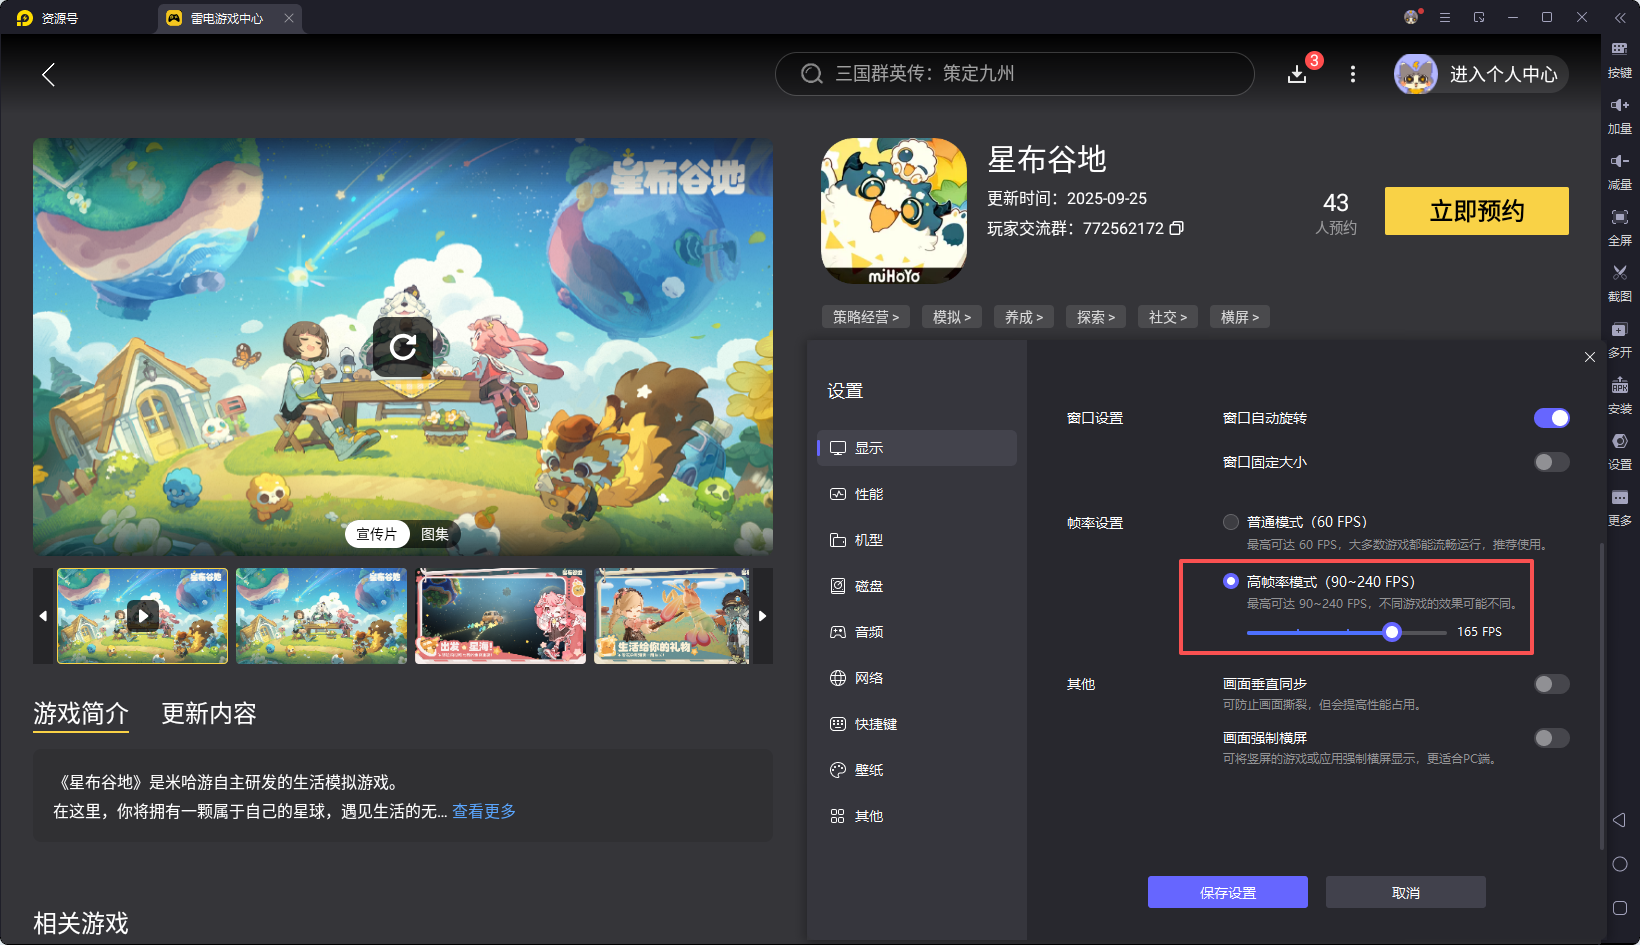
Task: Open 音频 audio settings section
Action: coord(868,631)
